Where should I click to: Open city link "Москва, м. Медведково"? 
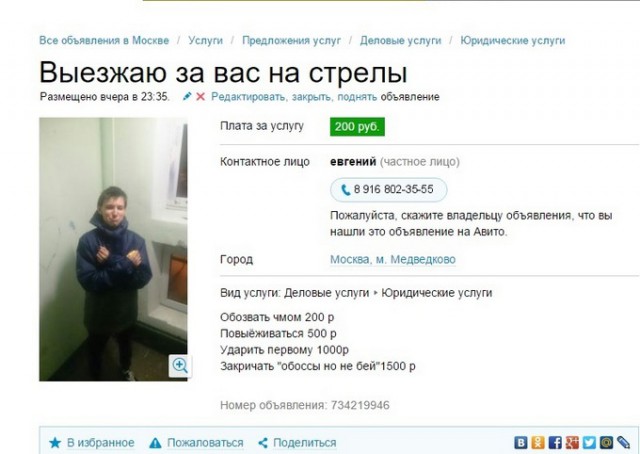tap(393, 259)
